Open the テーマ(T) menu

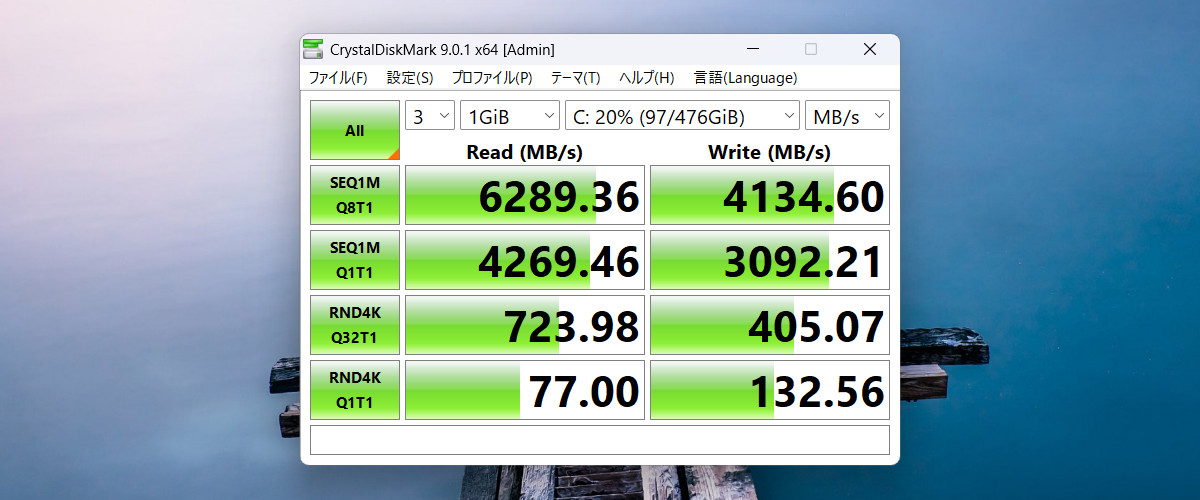576,78
